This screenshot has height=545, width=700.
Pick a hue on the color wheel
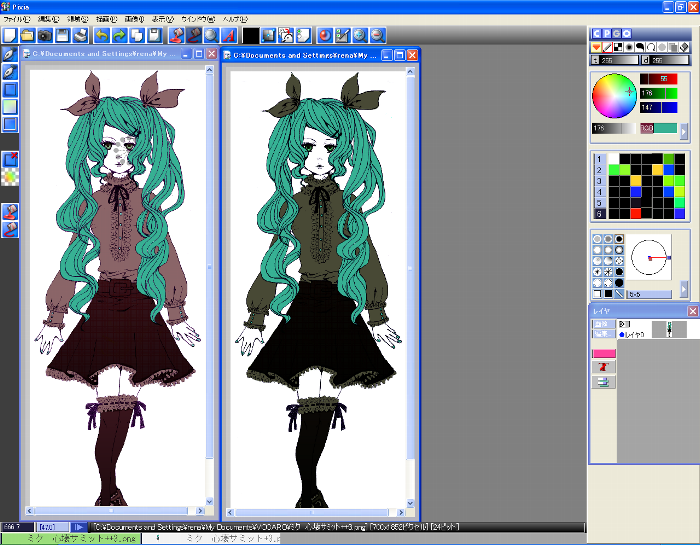point(614,96)
